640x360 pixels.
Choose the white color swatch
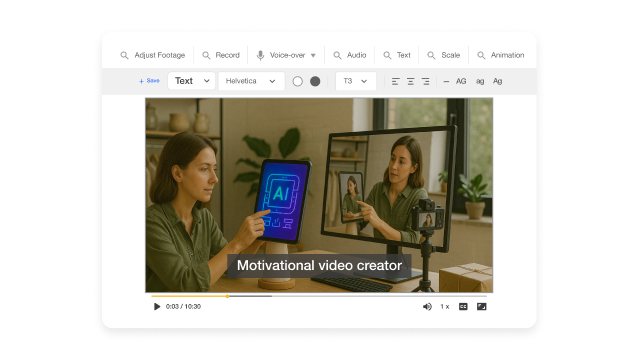pos(298,81)
